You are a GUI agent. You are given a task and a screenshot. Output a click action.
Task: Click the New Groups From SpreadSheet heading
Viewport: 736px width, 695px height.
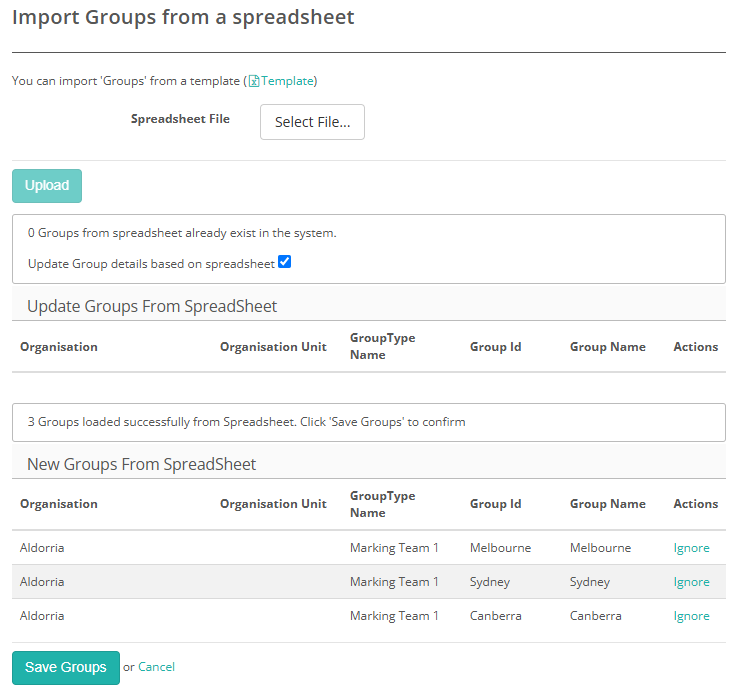pyautogui.click(x=141, y=465)
